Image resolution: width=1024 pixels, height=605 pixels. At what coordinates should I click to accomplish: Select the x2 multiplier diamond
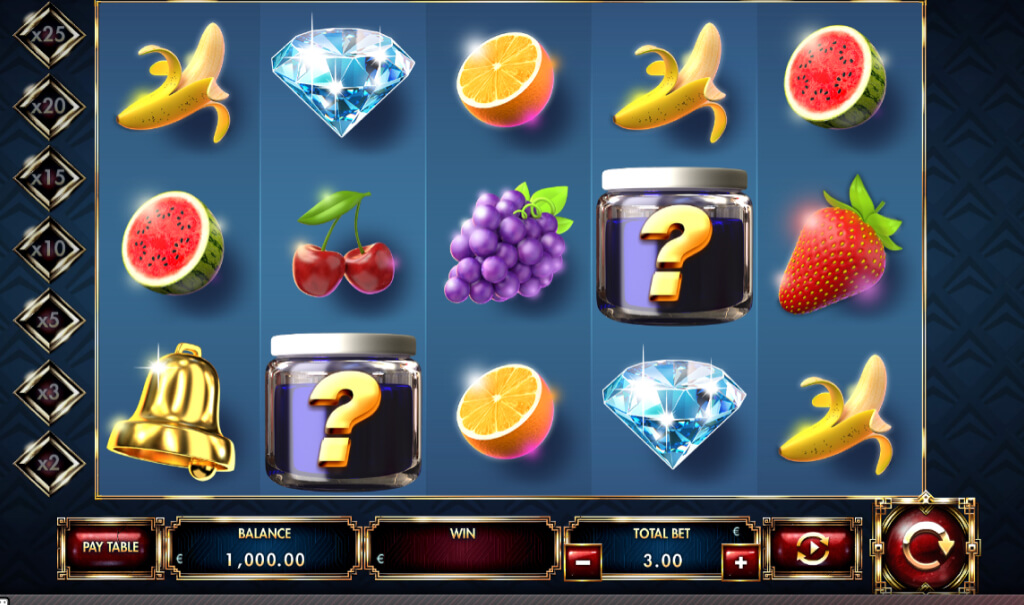[x=50, y=464]
